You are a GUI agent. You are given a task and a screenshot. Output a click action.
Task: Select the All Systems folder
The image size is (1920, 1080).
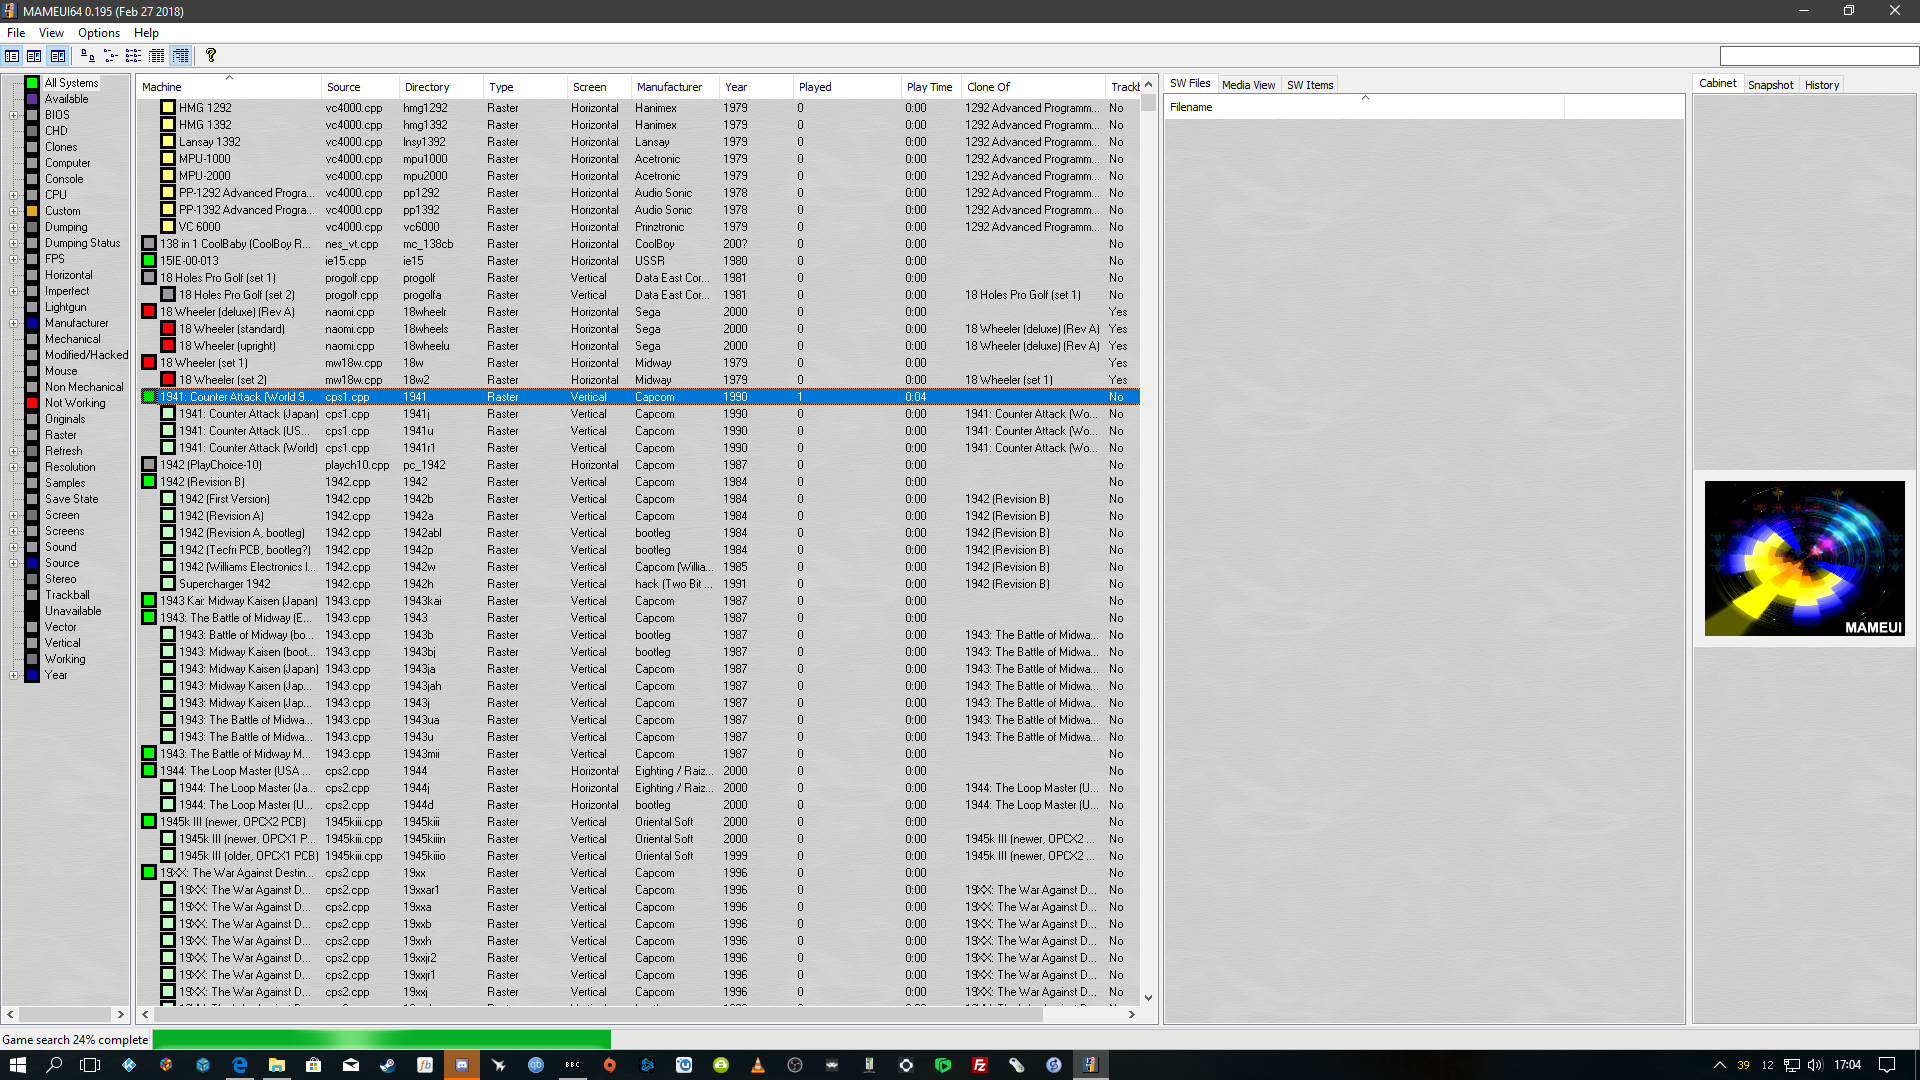click(71, 83)
